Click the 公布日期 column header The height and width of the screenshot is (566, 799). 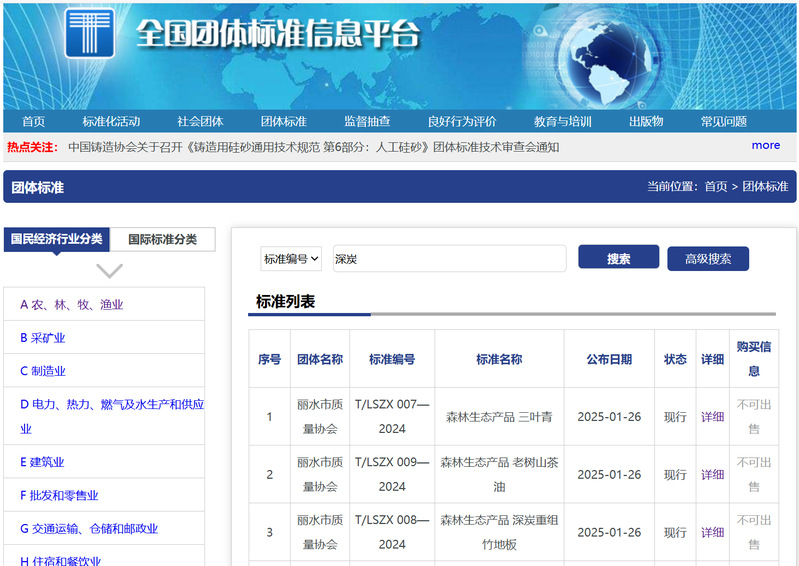pos(609,359)
